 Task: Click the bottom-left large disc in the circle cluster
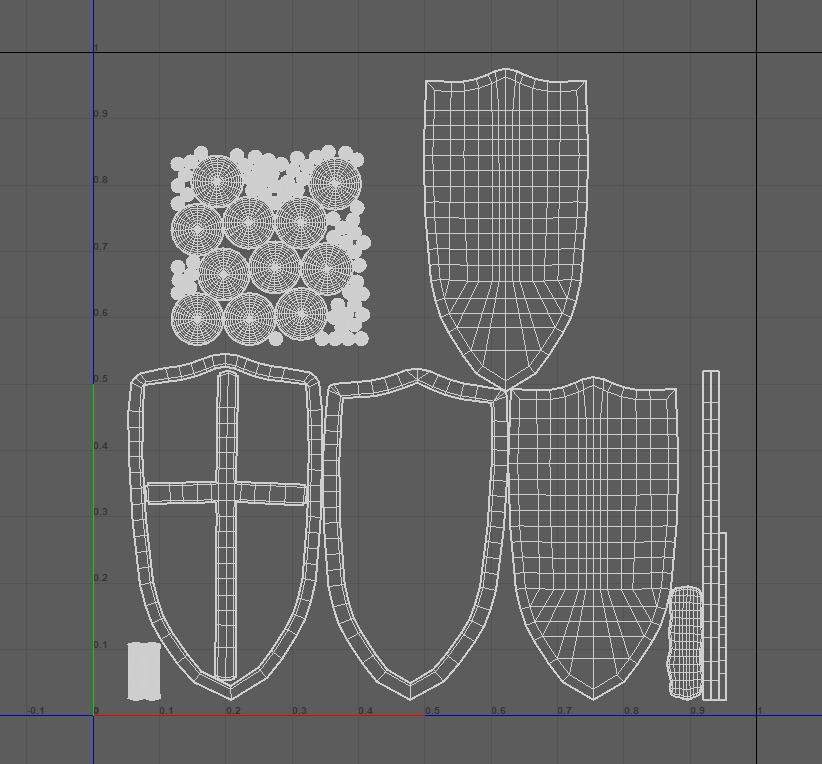pyautogui.click(x=197, y=319)
